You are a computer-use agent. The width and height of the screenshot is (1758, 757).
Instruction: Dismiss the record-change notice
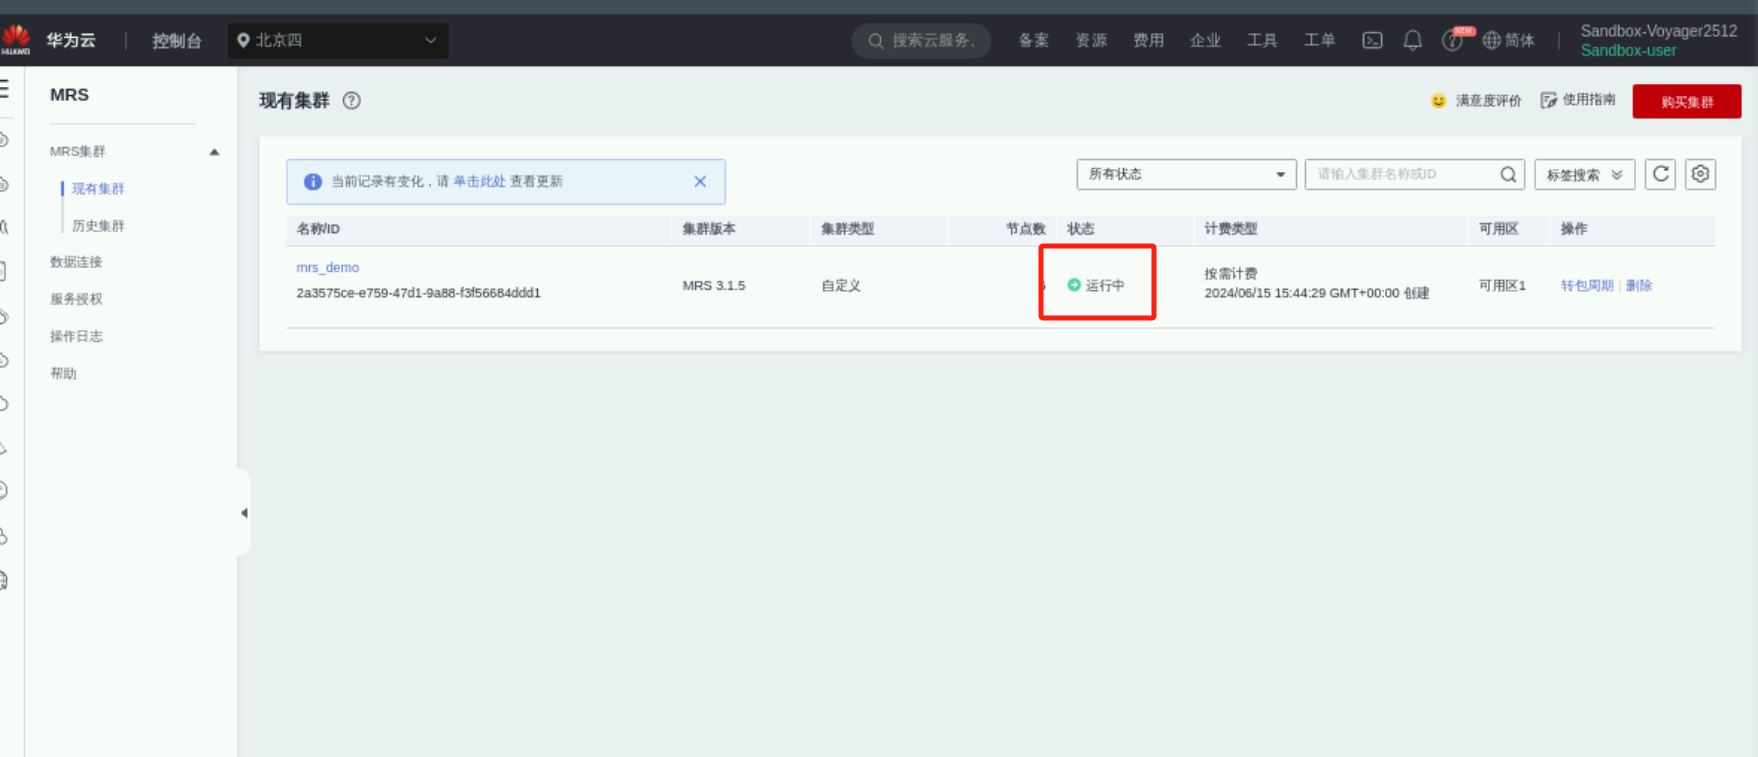[x=700, y=181]
